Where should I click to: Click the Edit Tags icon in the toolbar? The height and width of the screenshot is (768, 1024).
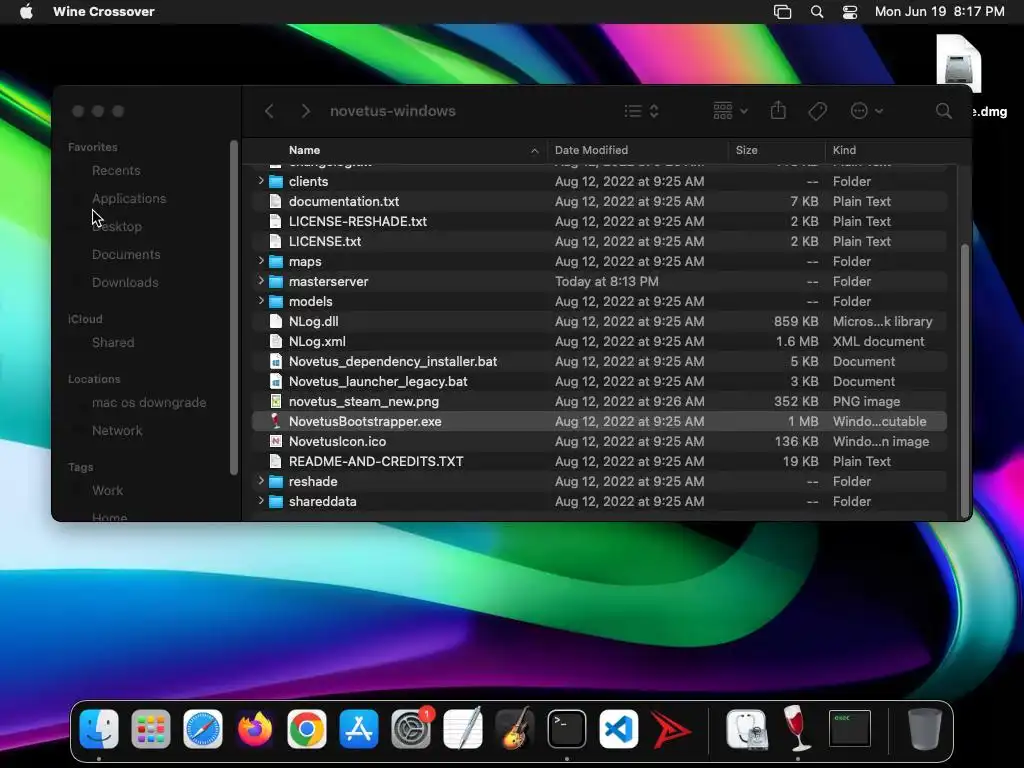point(817,111)
